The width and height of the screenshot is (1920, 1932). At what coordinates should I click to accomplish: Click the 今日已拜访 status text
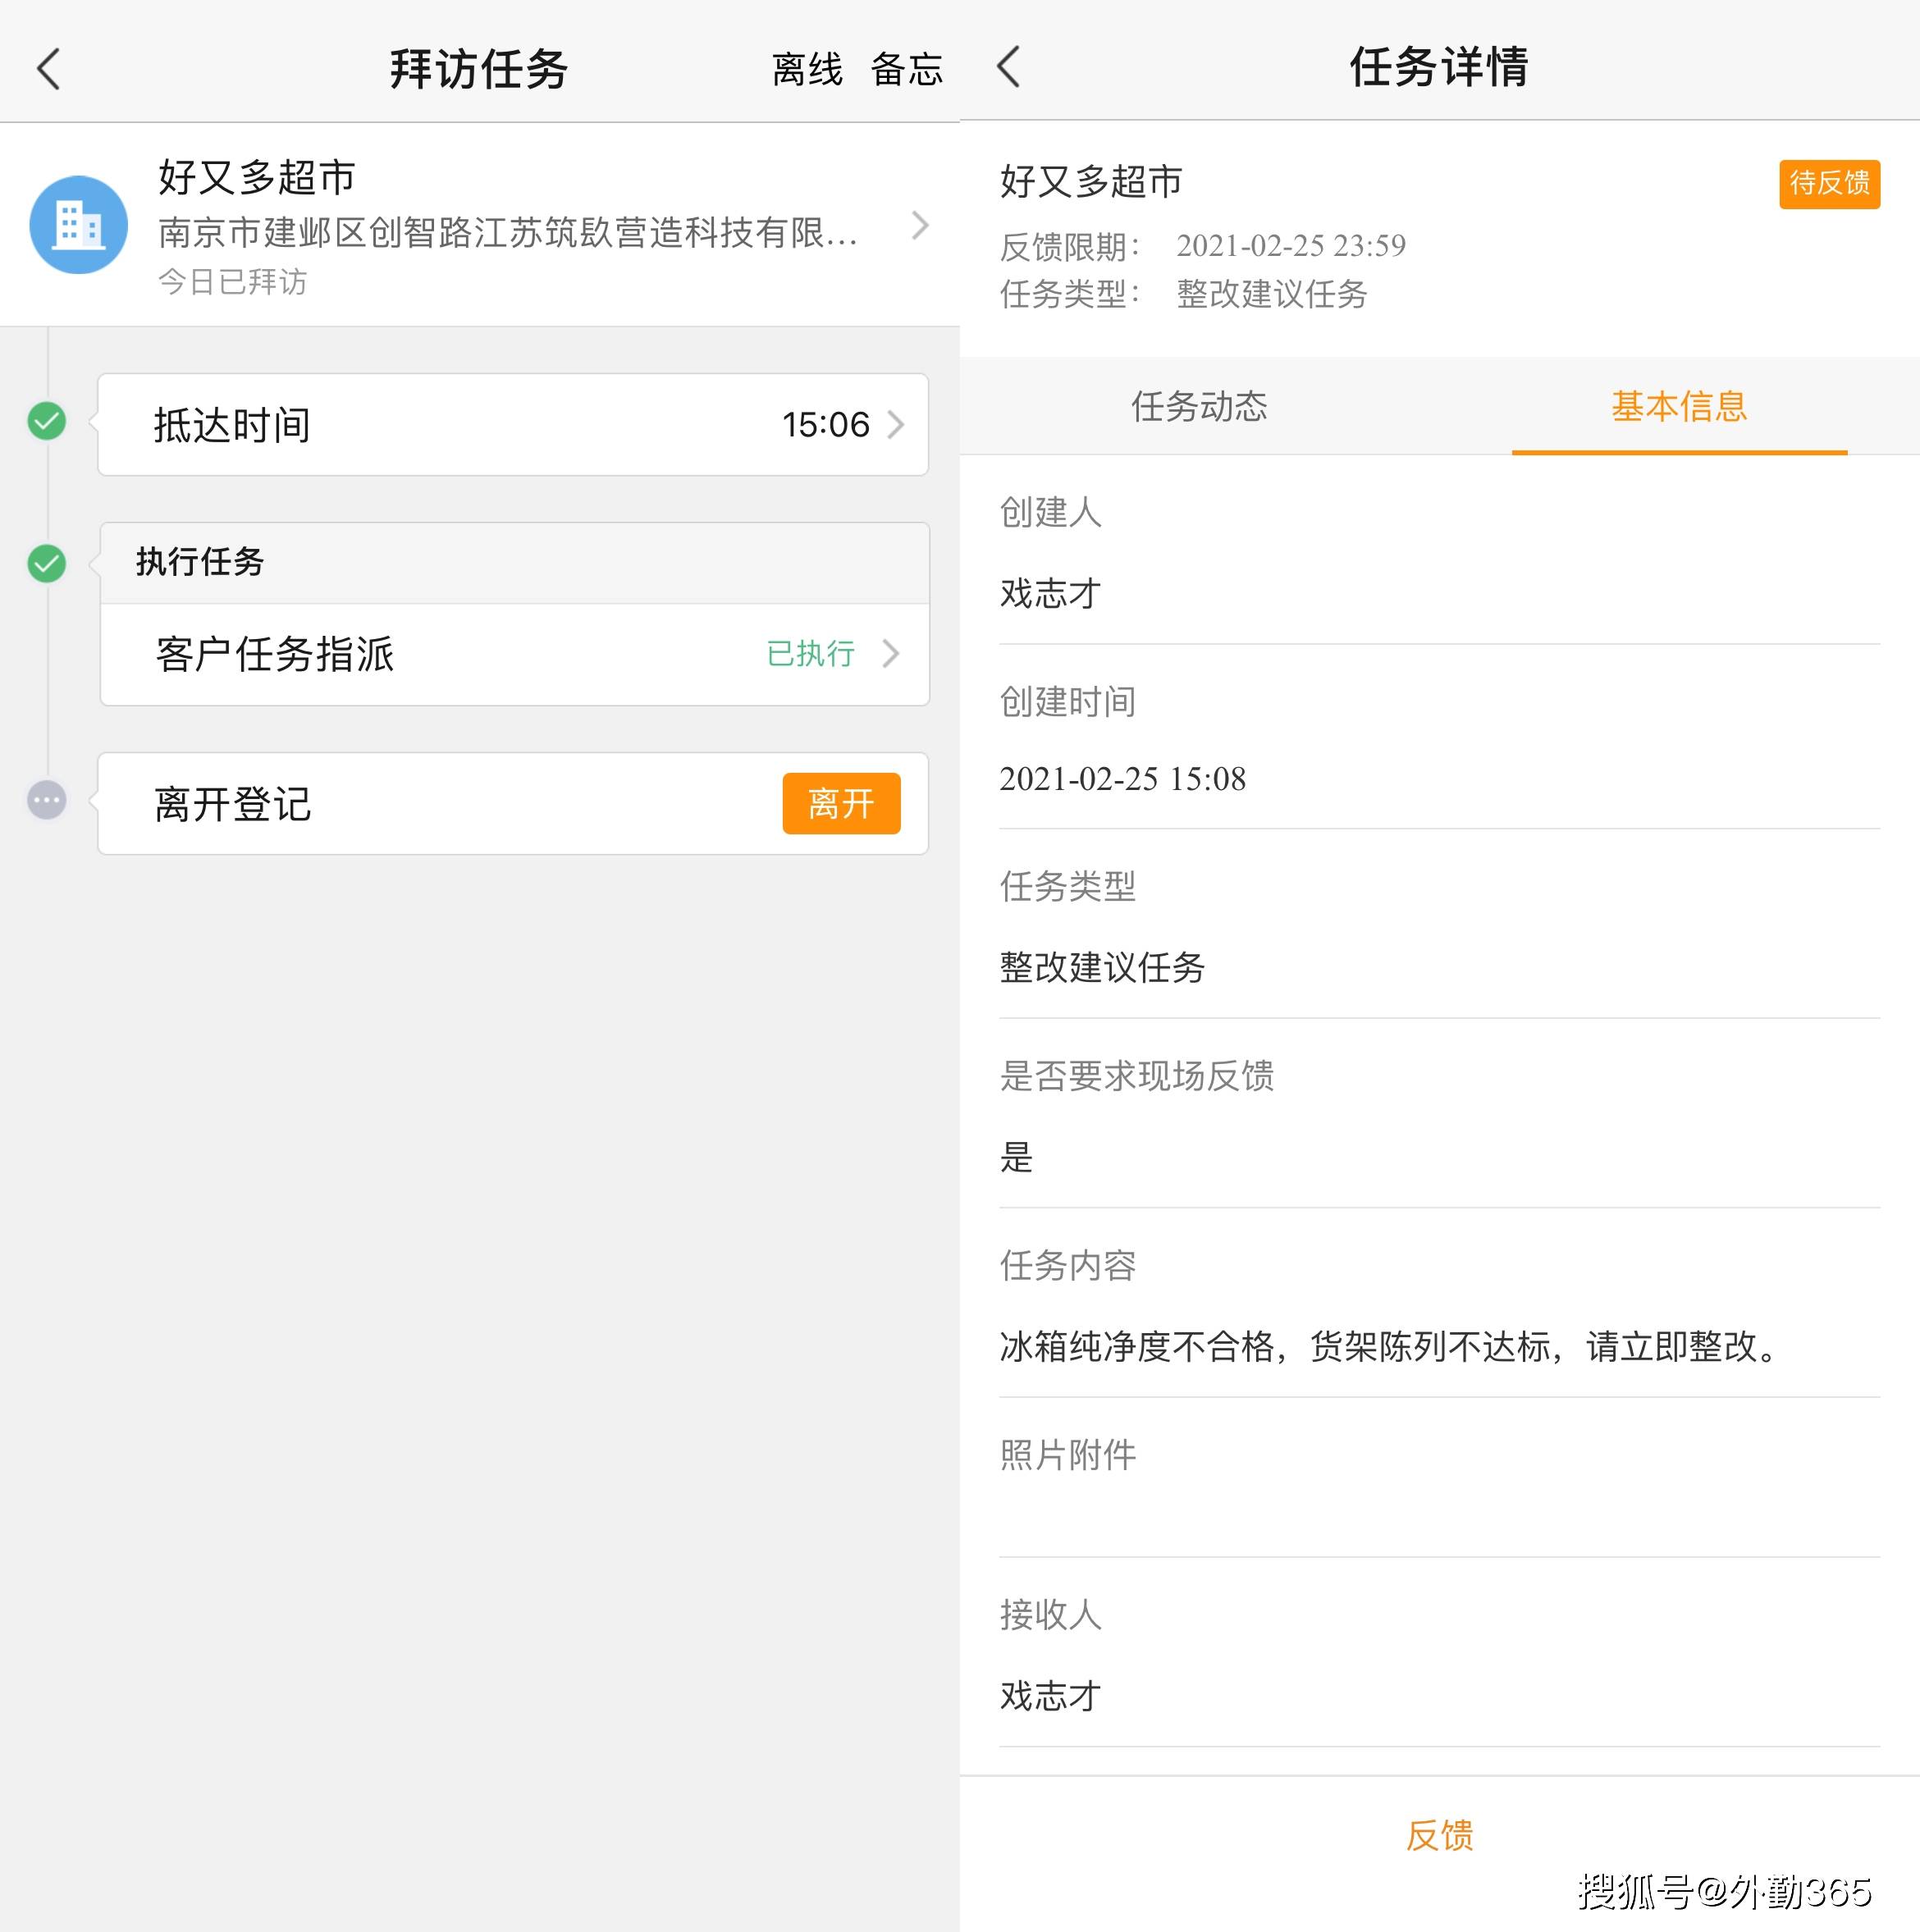(x=232, y=282)
